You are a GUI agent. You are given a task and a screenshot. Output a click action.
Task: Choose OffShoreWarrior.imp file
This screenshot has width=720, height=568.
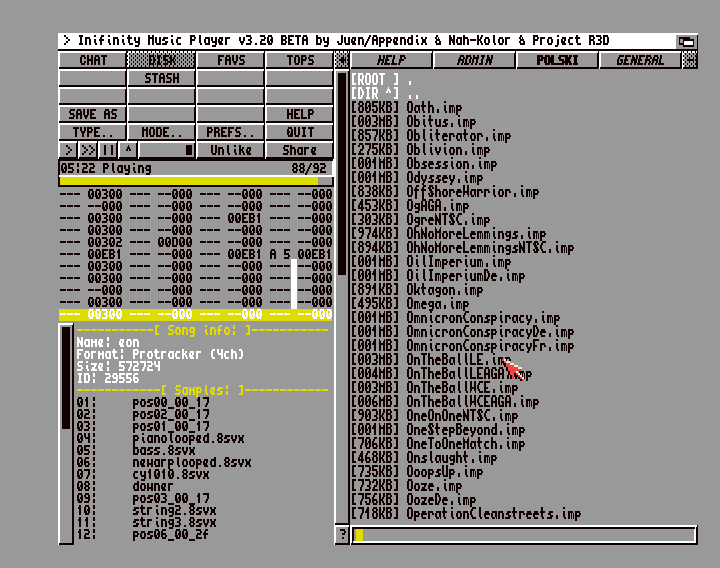click(445, 192)
